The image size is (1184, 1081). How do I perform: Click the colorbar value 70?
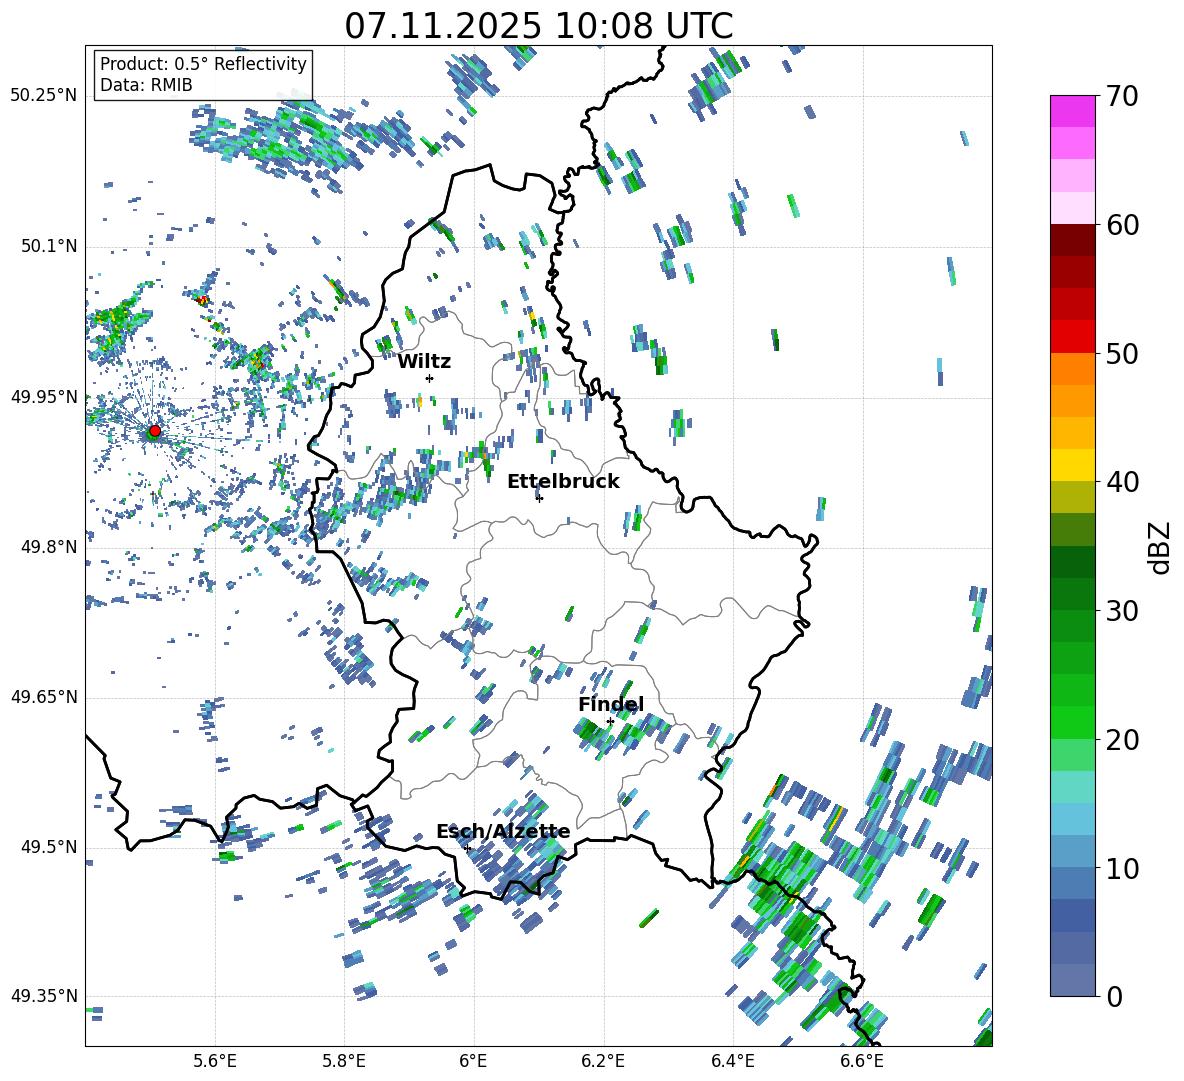1123,97
